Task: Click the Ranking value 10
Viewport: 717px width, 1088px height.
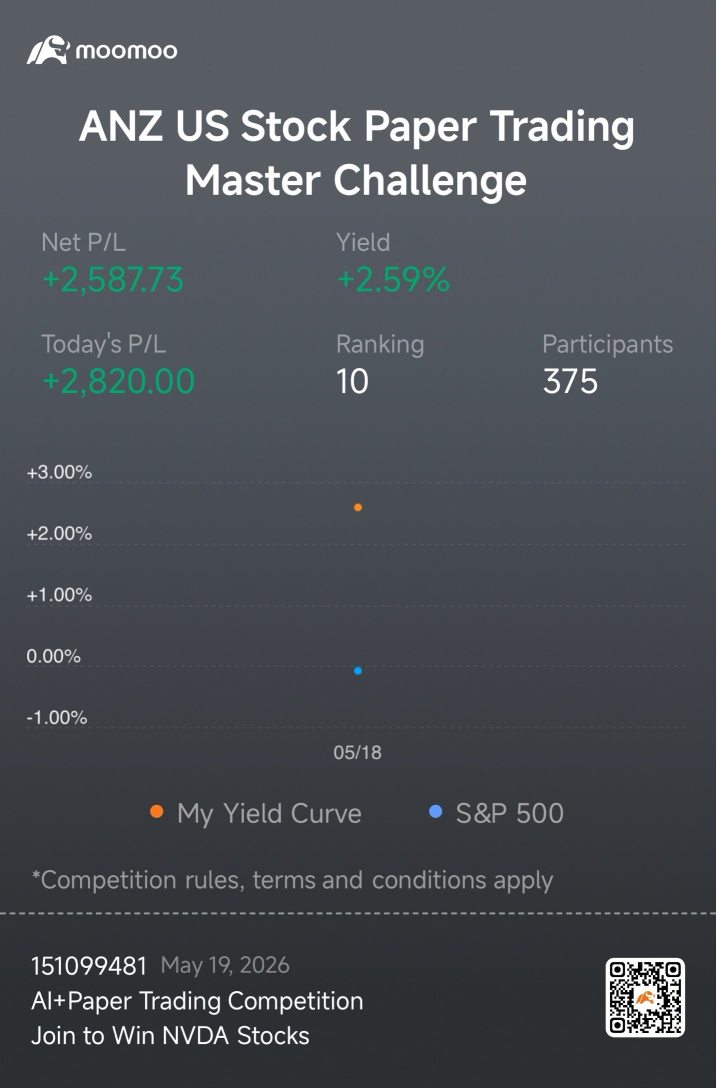Action: coord(352,382)
